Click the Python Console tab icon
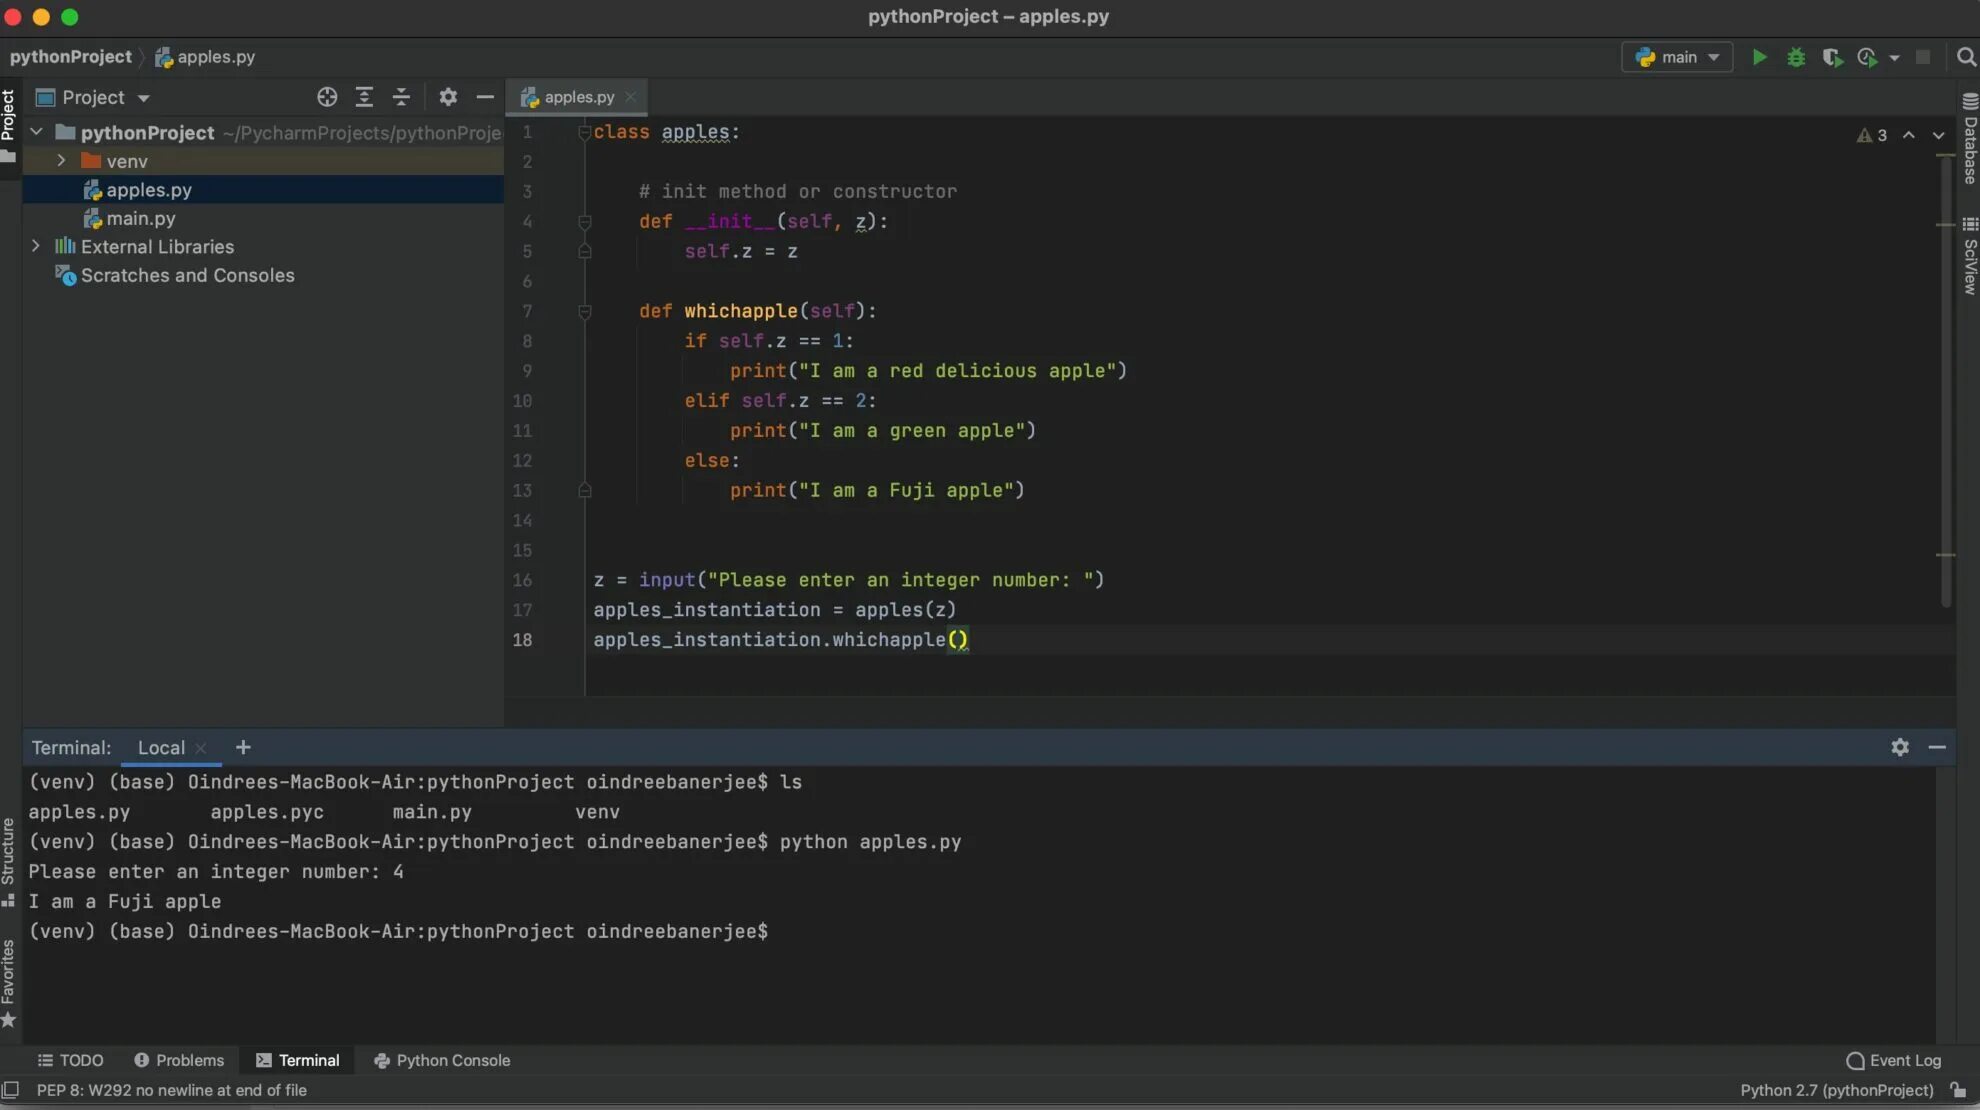This screenshot has width=1980, height=1110. 381,1060
